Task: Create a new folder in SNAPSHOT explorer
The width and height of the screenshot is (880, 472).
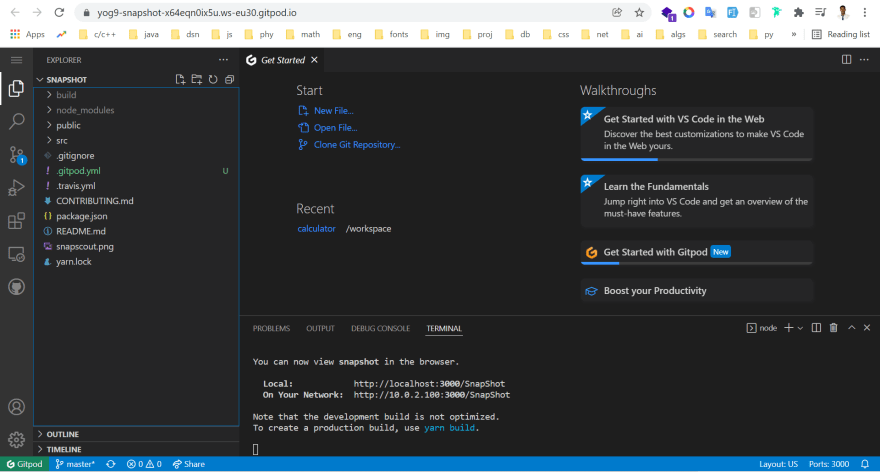Action: tap(196, 80)
